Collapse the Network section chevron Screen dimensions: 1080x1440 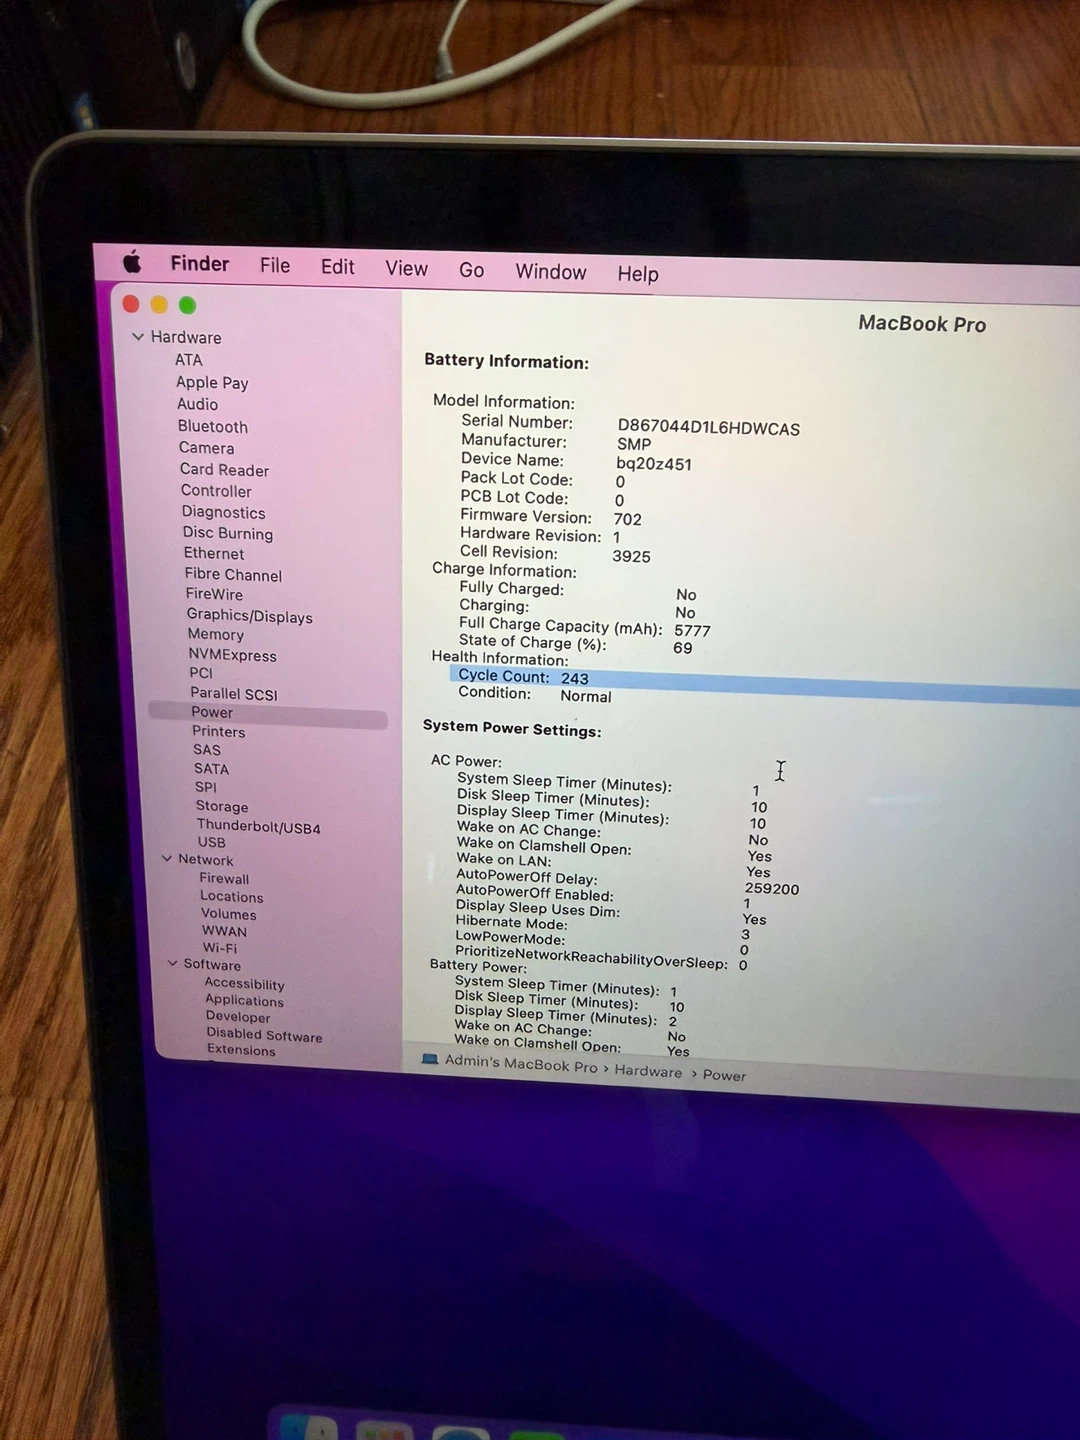(167, 859)
